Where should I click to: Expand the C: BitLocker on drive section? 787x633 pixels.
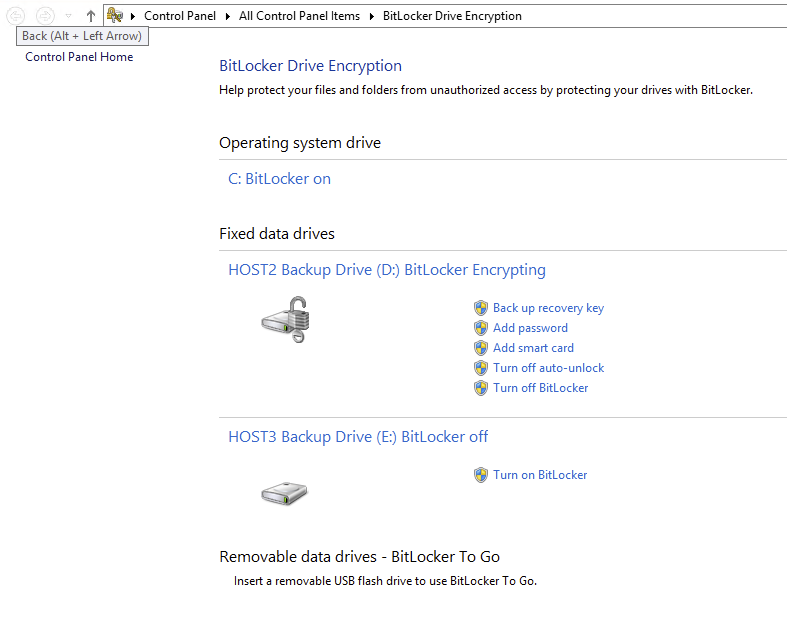[x=279, y=179]
